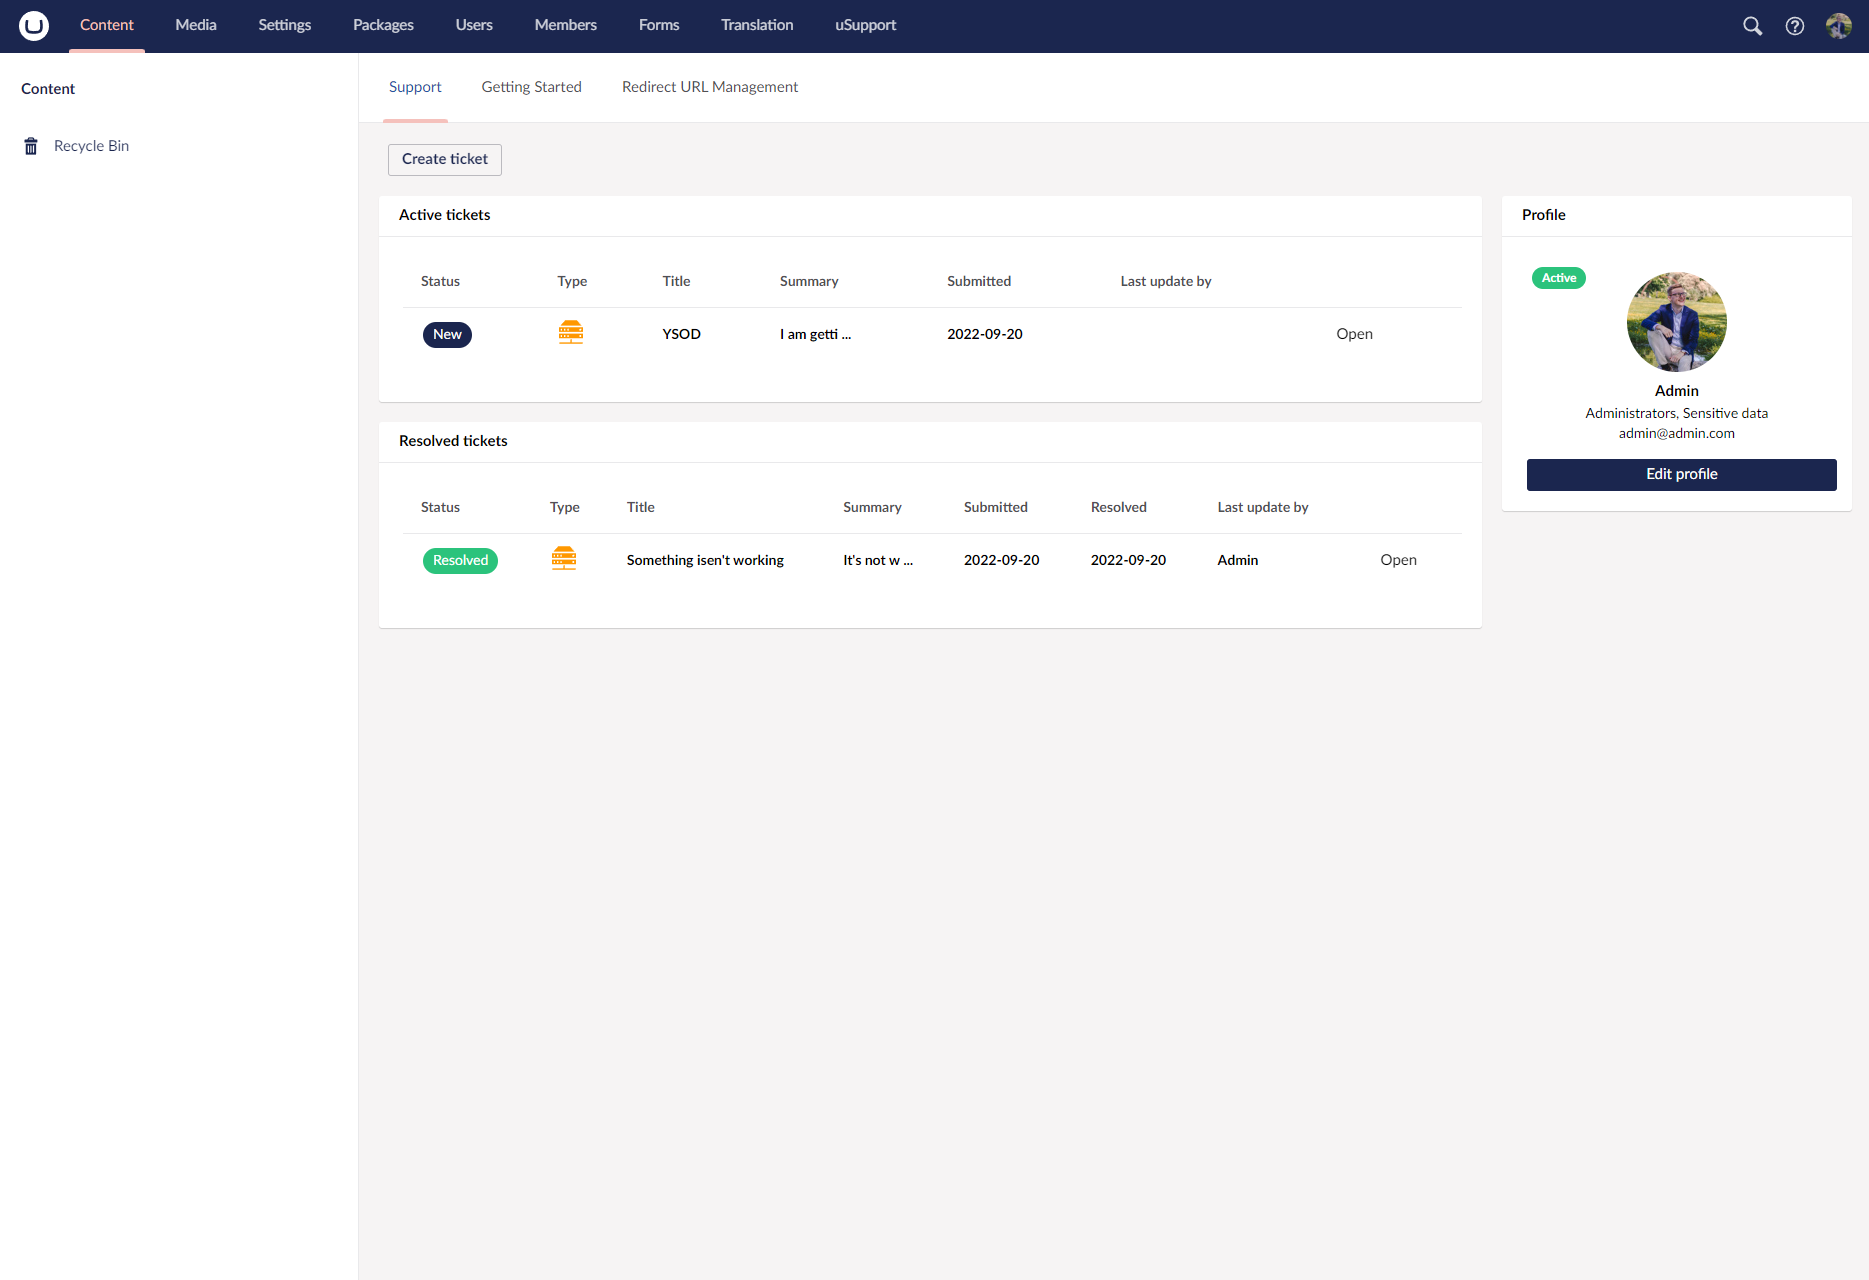Click the Create ticket button
The image size is (1869, 1280).
coord(445,159)
